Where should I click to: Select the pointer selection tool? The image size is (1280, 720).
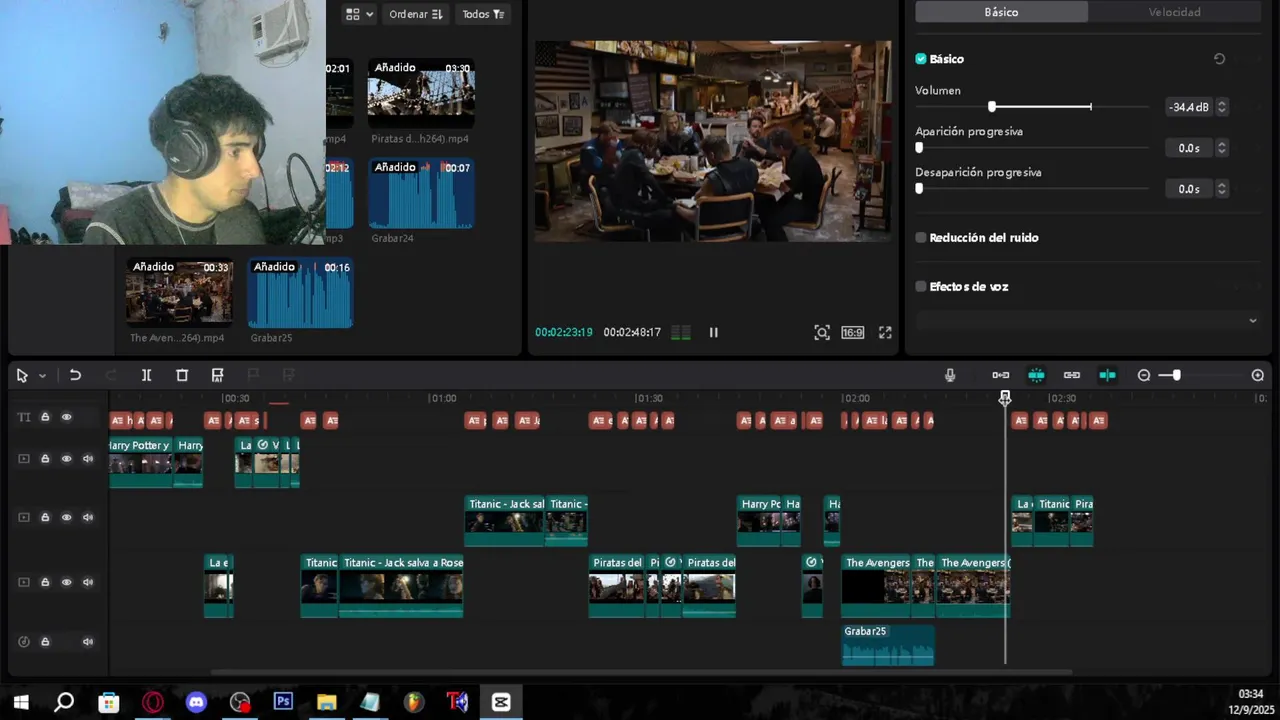pyautogui.click(x=22, y=376)
